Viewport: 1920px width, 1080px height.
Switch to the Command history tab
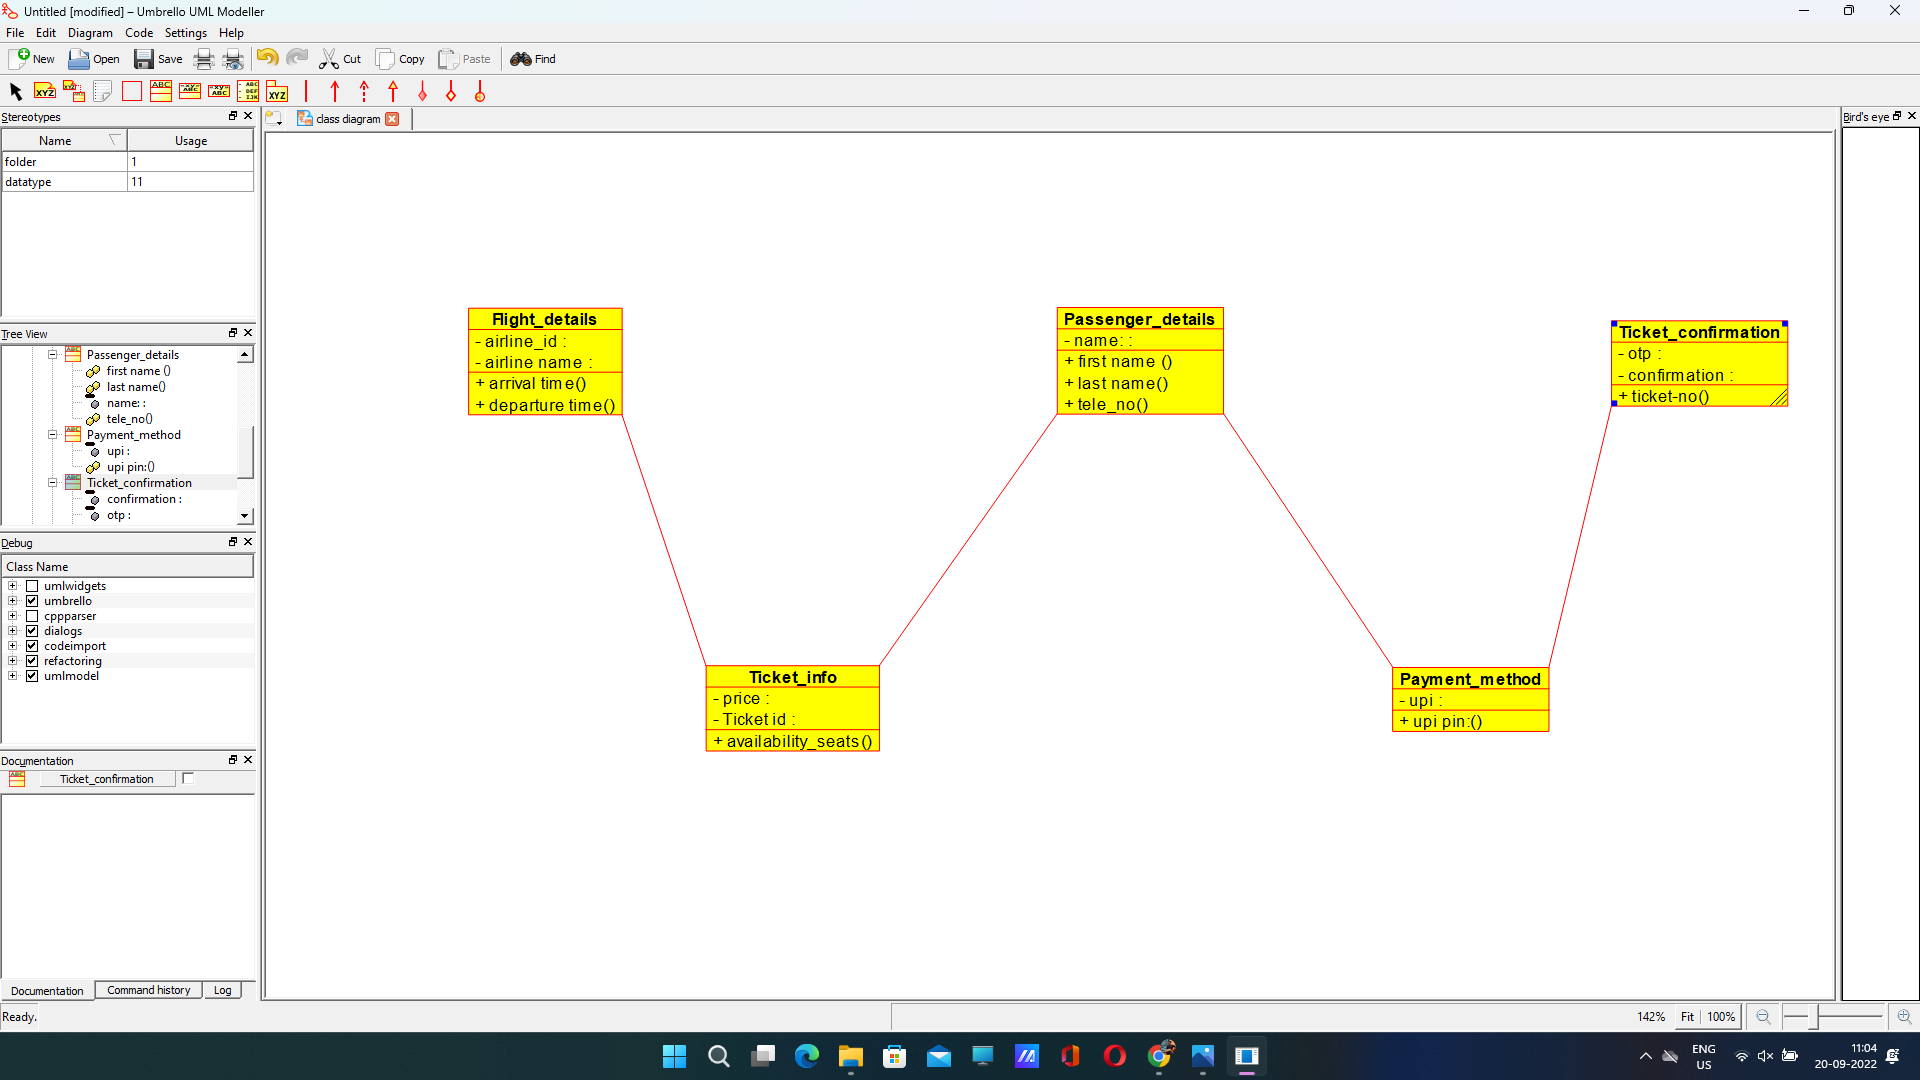click(x=148, y=990)
